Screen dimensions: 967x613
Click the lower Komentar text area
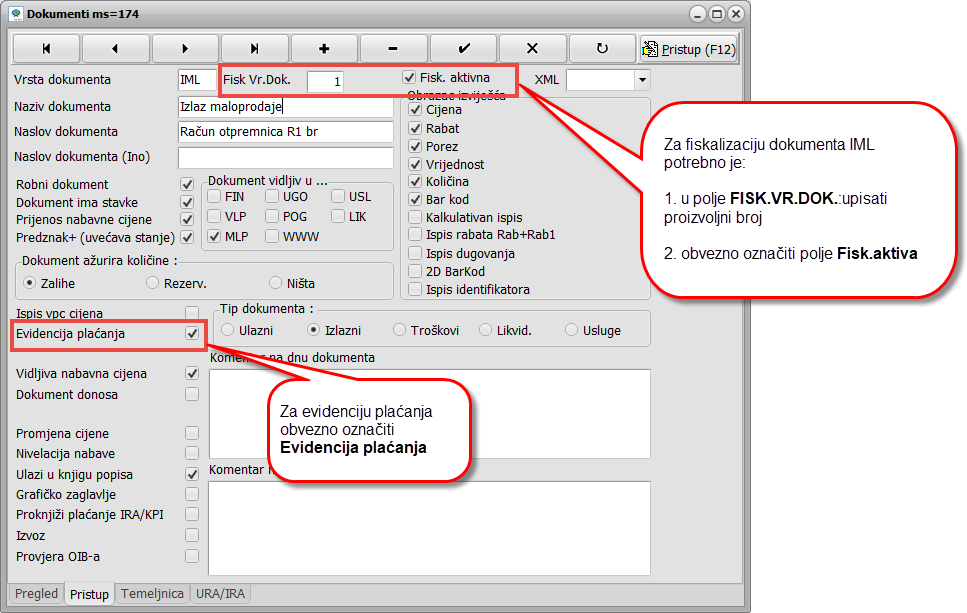[x=429, y=528]
